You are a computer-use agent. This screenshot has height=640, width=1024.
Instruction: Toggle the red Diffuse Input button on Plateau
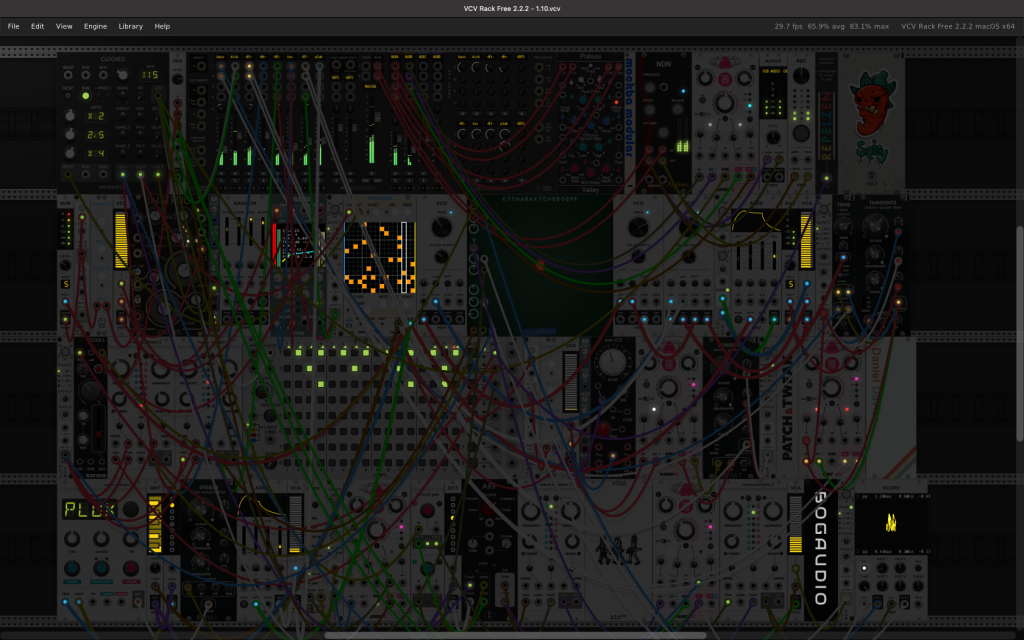pyautogui.click(x=616, y=103)
